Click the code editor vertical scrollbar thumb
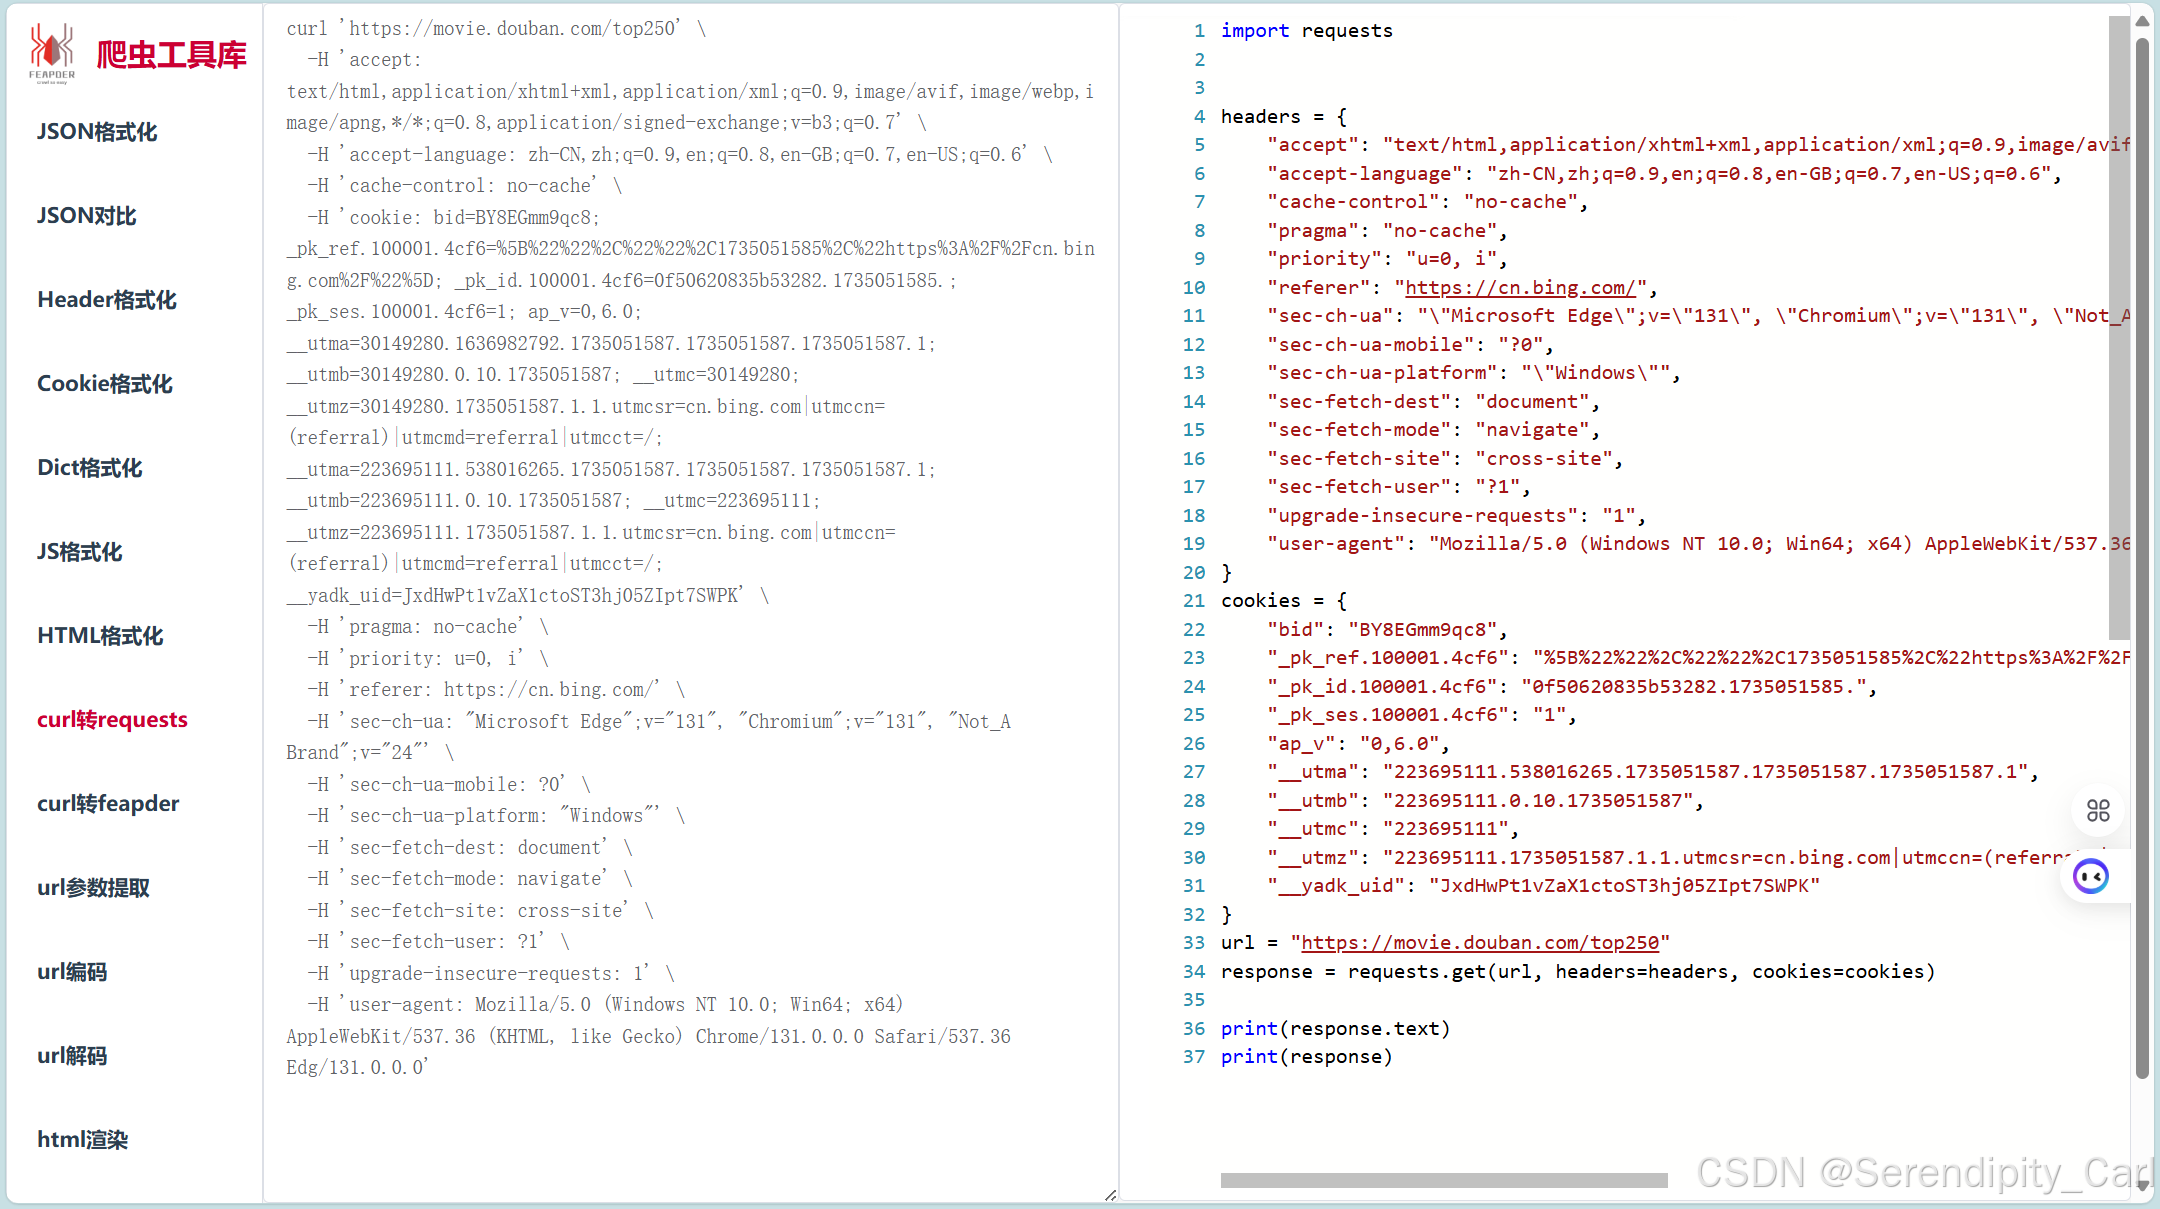Screen dimensions: 2160x1209 pyautogui.click(x=2118, y=330)
